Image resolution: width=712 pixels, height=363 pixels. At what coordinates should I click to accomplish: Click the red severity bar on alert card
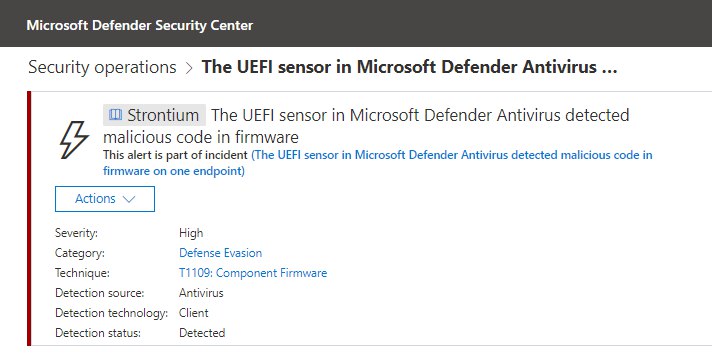[29, 219]
